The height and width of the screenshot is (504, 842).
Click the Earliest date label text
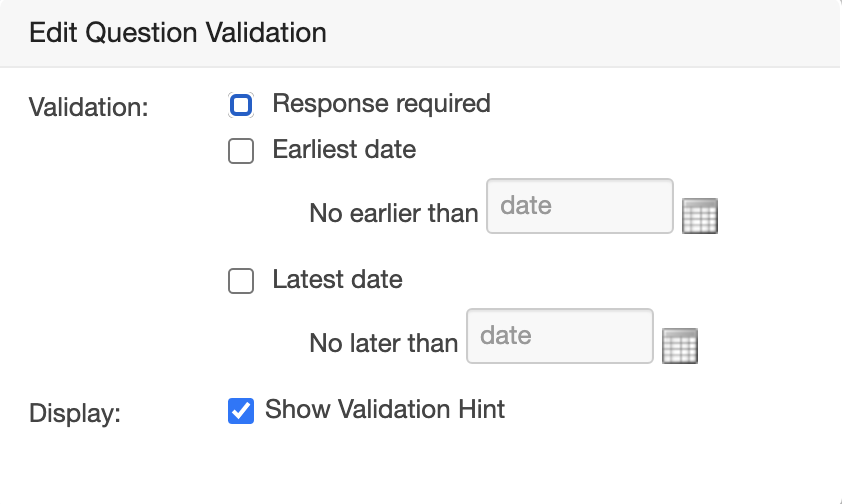344,150
